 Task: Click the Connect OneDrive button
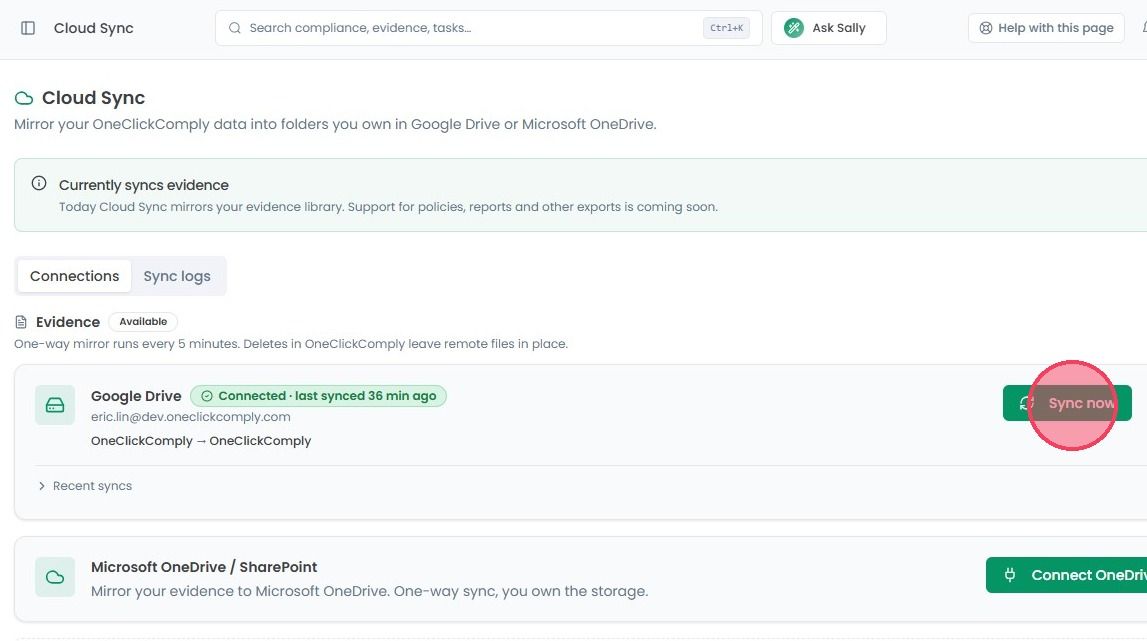tap(1067, 575)
